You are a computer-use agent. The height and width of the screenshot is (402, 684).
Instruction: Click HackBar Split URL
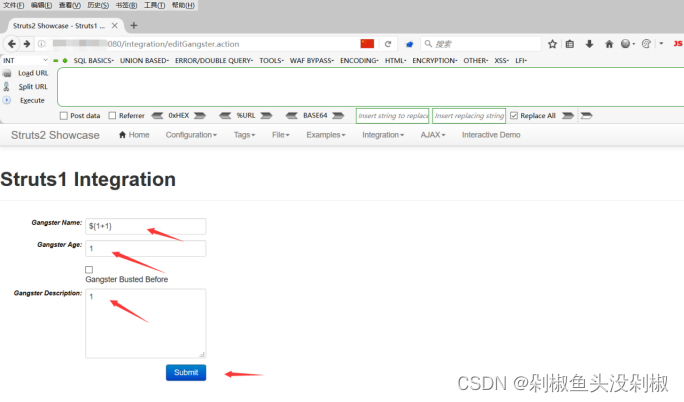coord(33,87)
